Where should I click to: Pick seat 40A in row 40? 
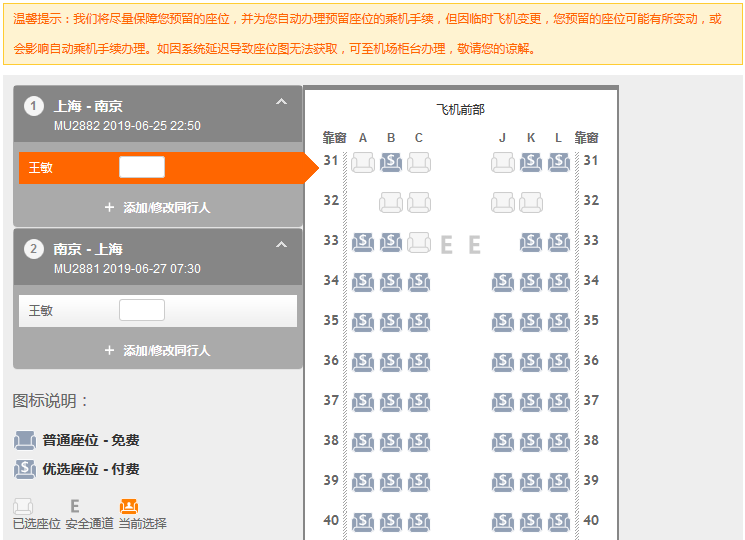pyautogui.click(x=362, y=522)
